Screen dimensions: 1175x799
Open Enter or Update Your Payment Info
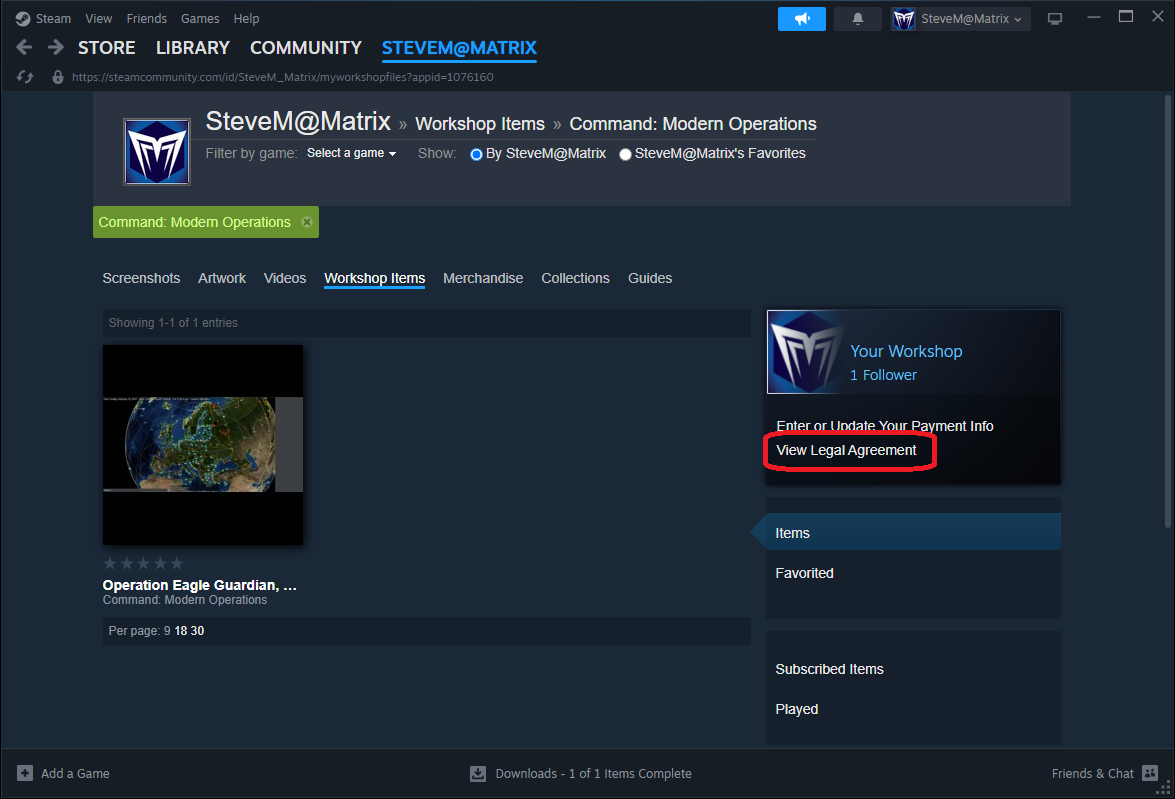[x=885, y=426]
